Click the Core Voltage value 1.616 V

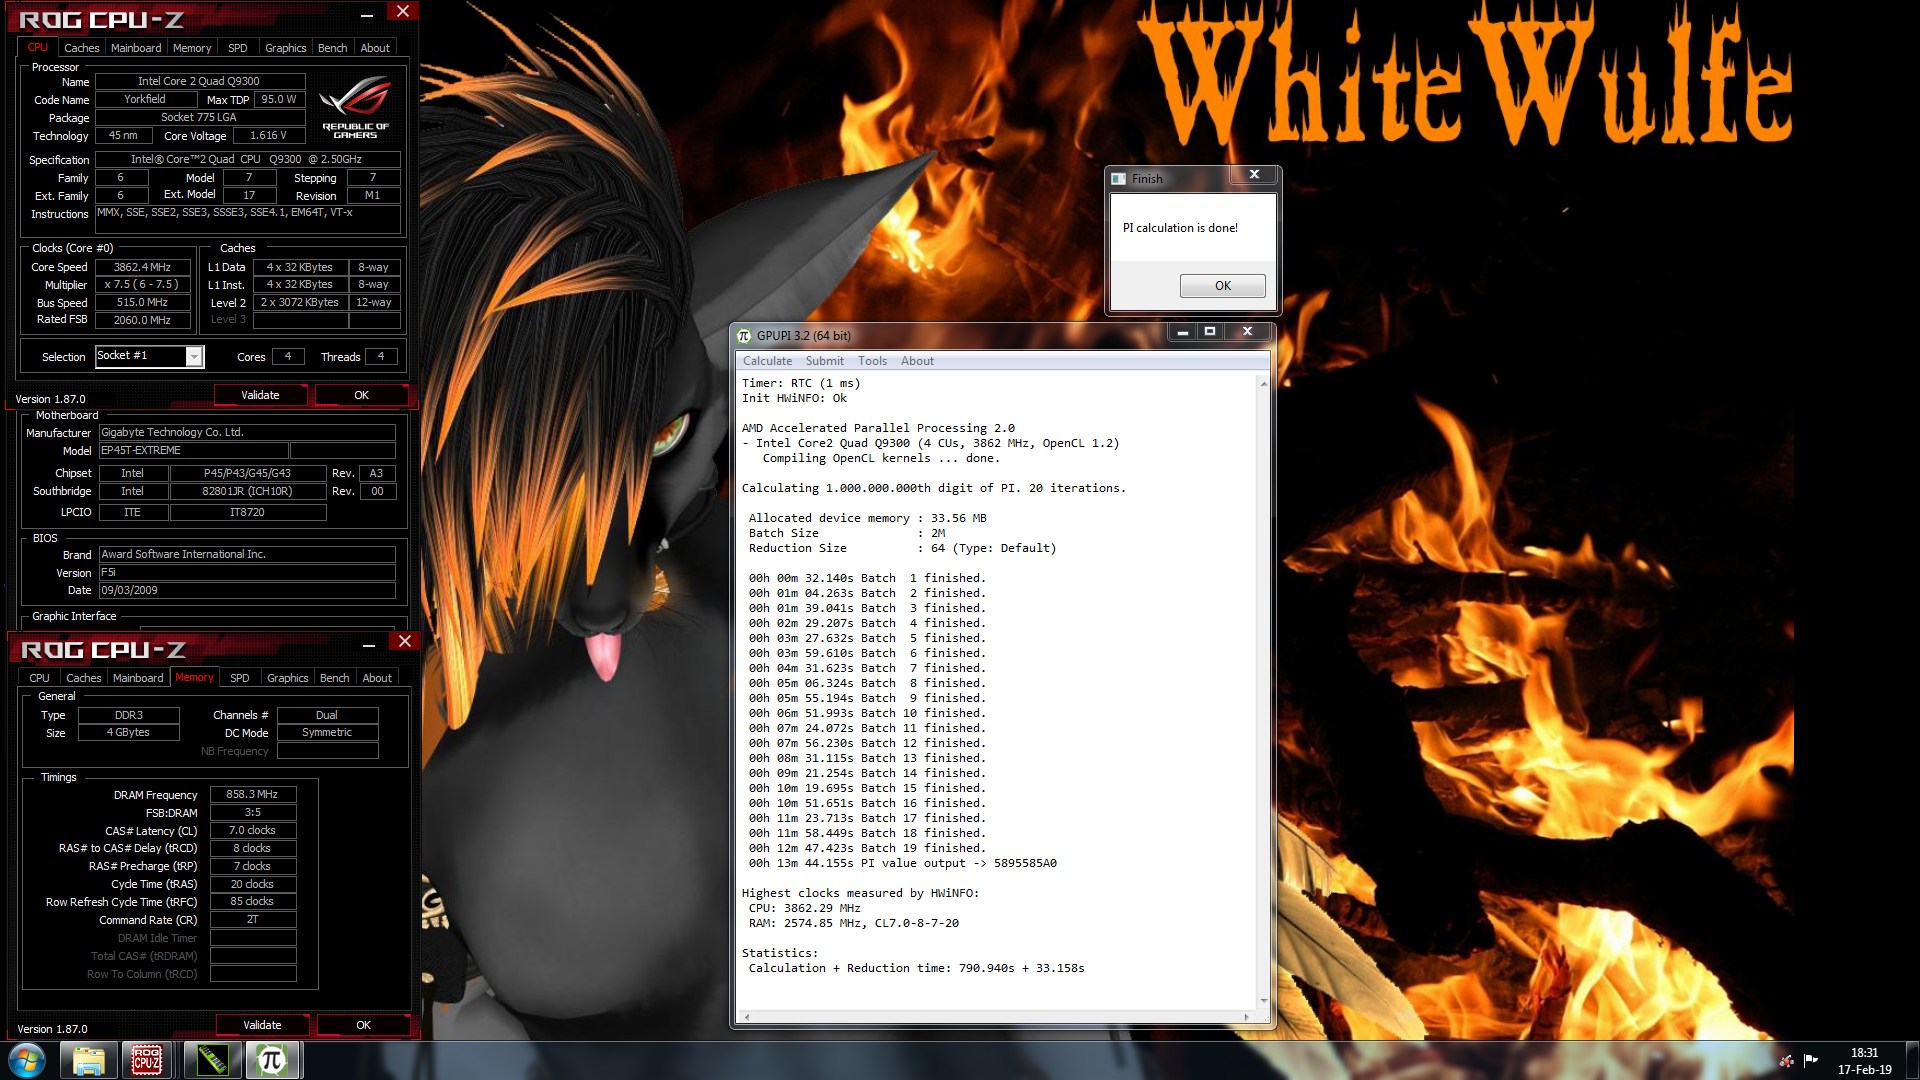268,136
